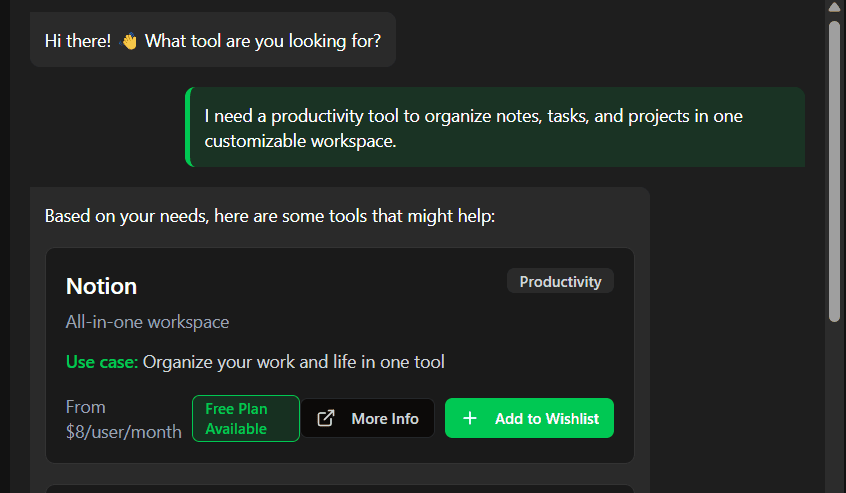Click the 'All-in-one workspace' subtitle
The width and height of the screenshot is (846, 493).
147,322
